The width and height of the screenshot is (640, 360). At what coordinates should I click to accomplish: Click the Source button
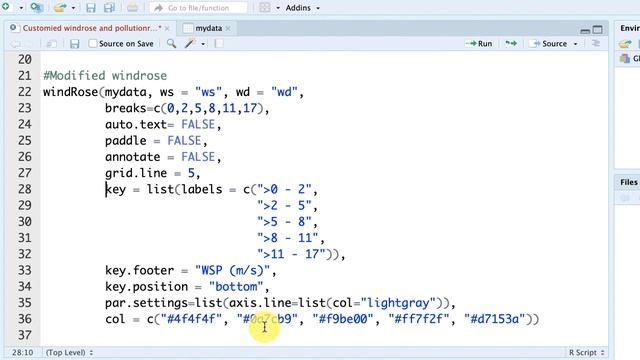[x=548, y=43]
